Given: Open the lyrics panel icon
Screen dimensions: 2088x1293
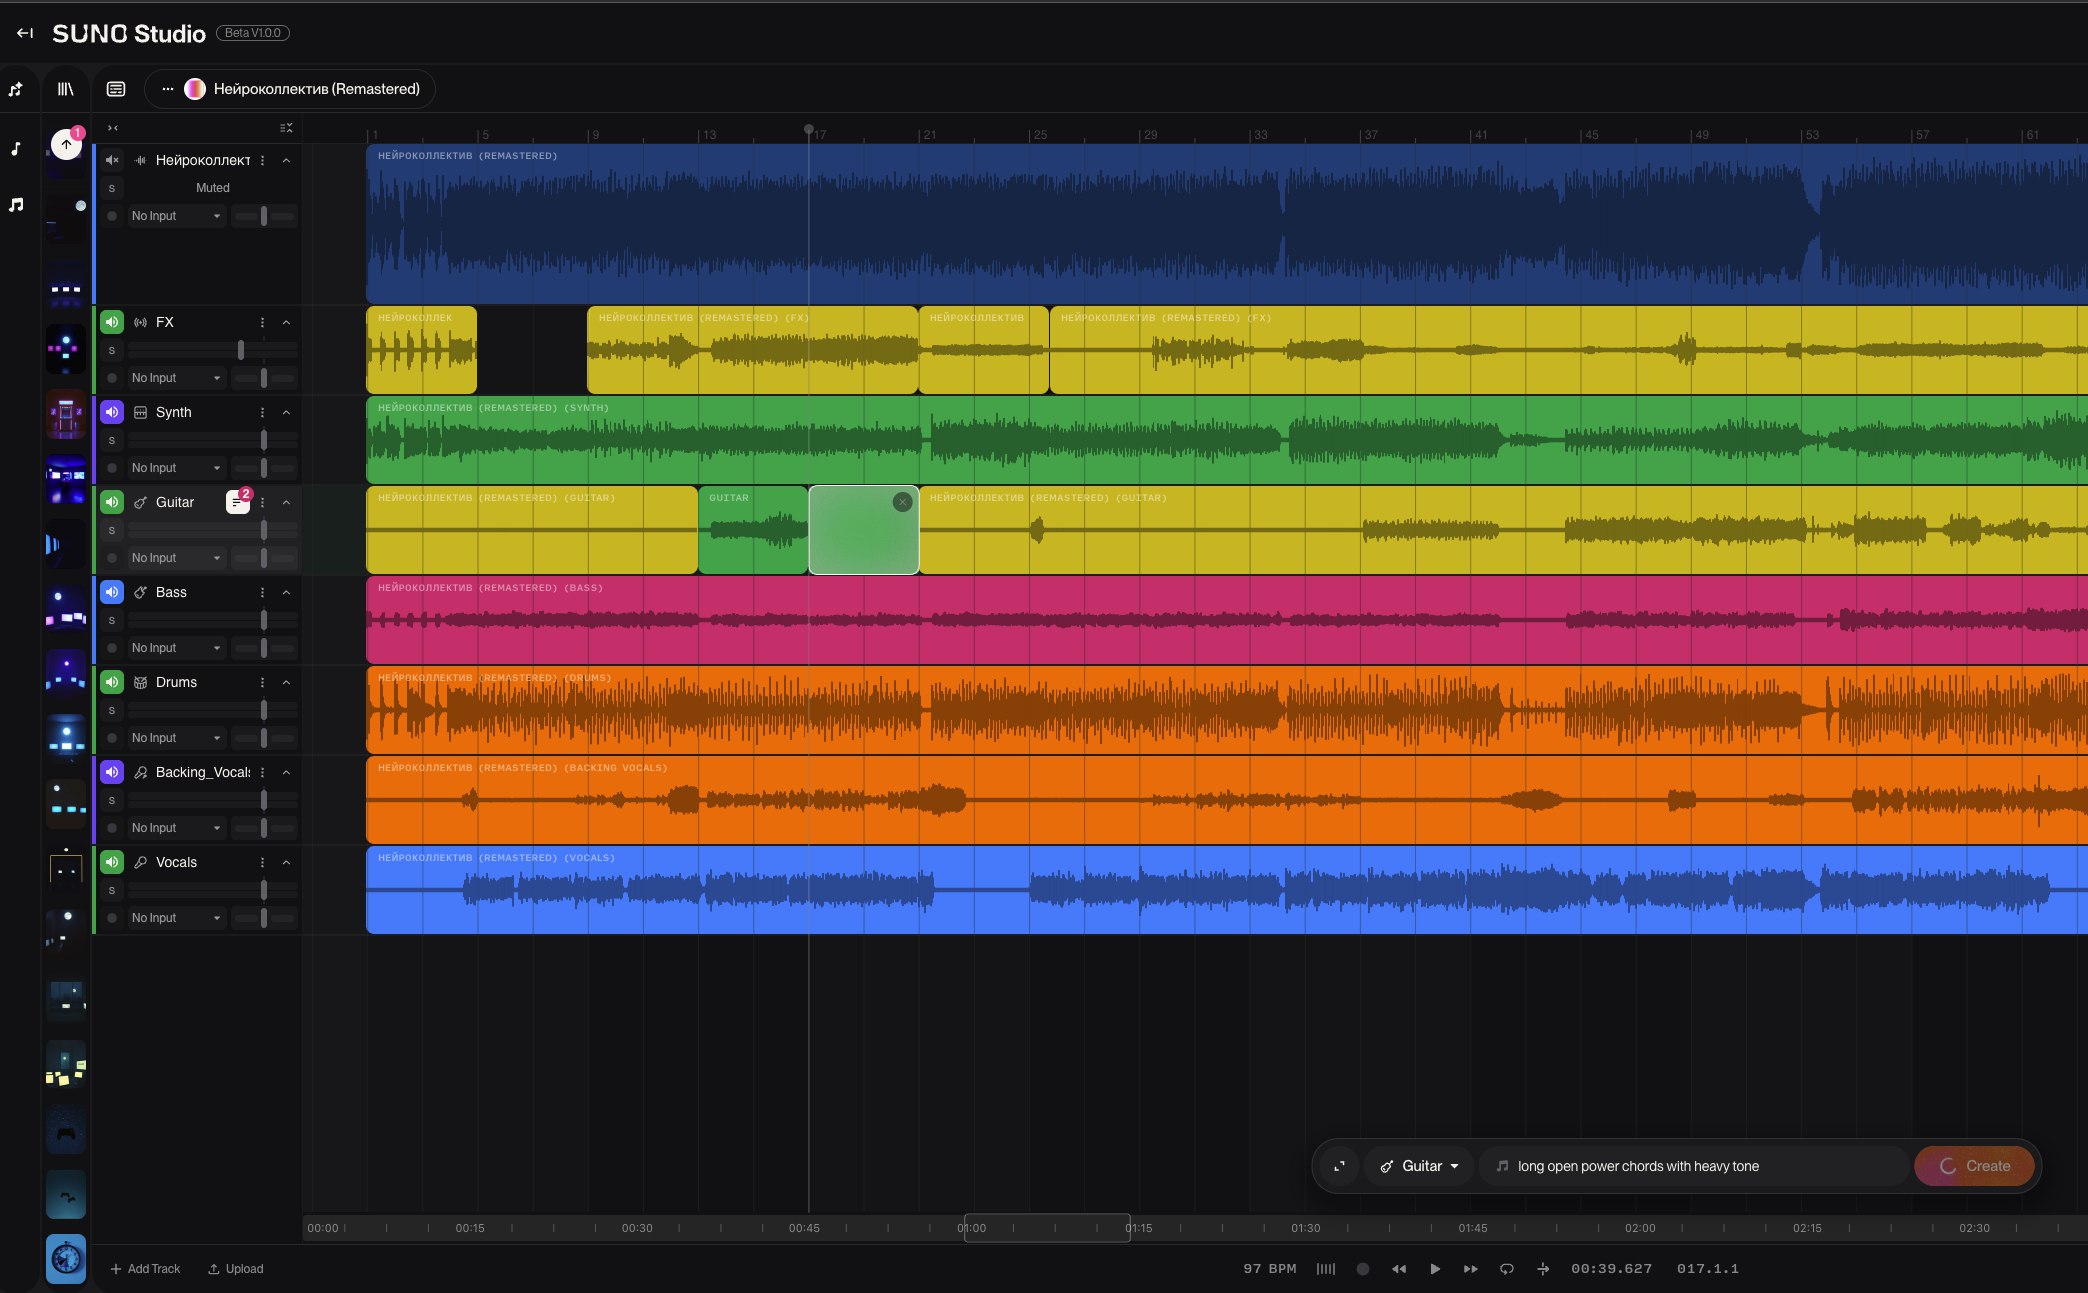Looking at the screenshot, I should coord(116,89).
